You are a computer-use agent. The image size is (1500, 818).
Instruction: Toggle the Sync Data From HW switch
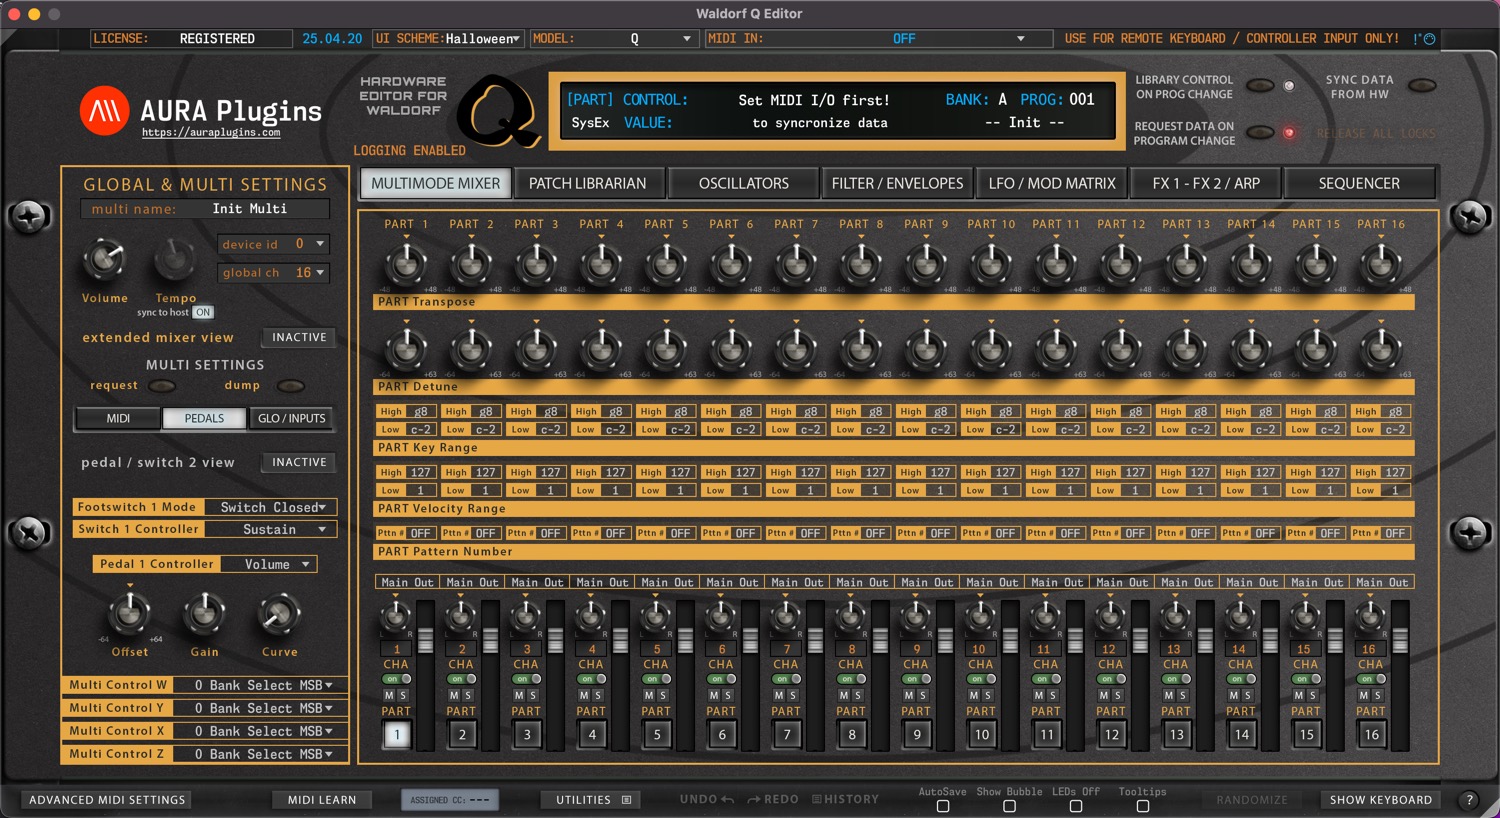1422,86
